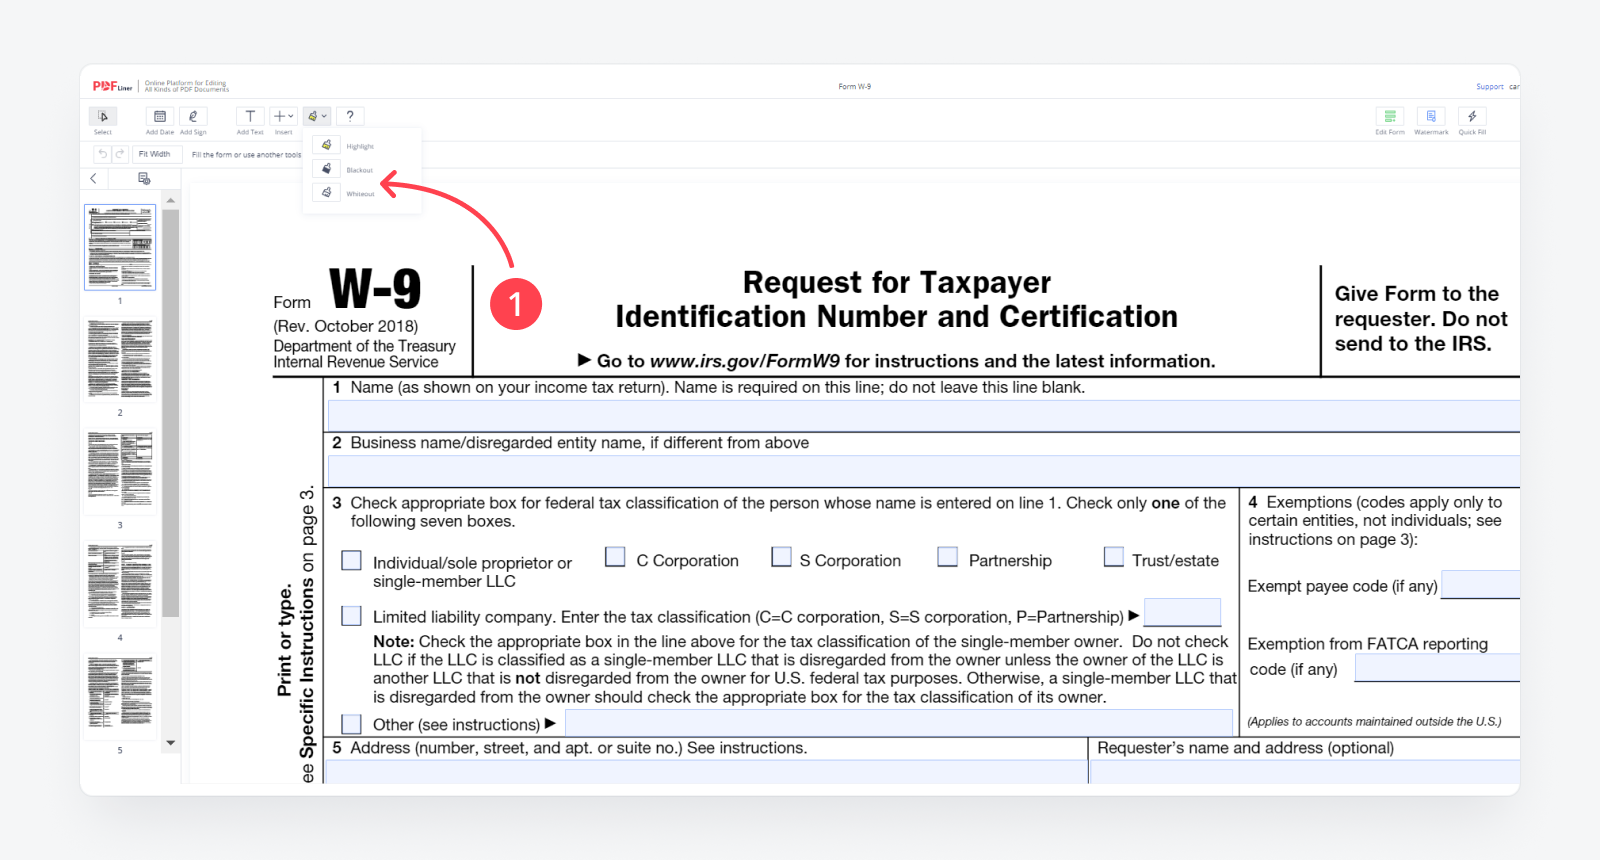Pick the Blackout brush option
Screen dimensions: 1600x860
pyautogui.click(x=326, y=169)
